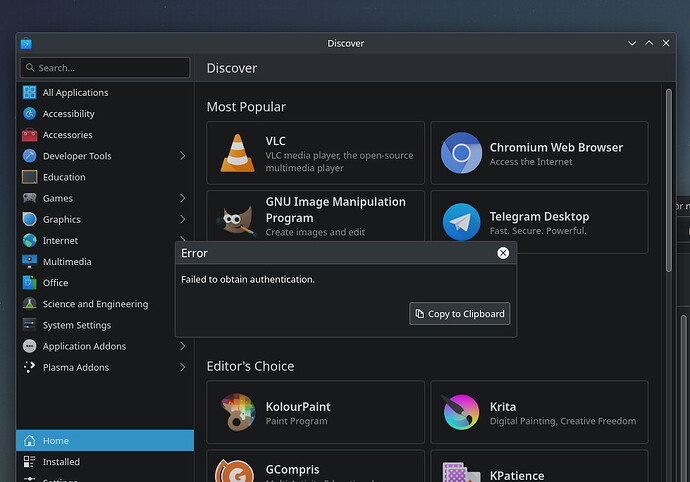Expand the Application Addons chevron
690x482 pixels.
pos(182,346)
